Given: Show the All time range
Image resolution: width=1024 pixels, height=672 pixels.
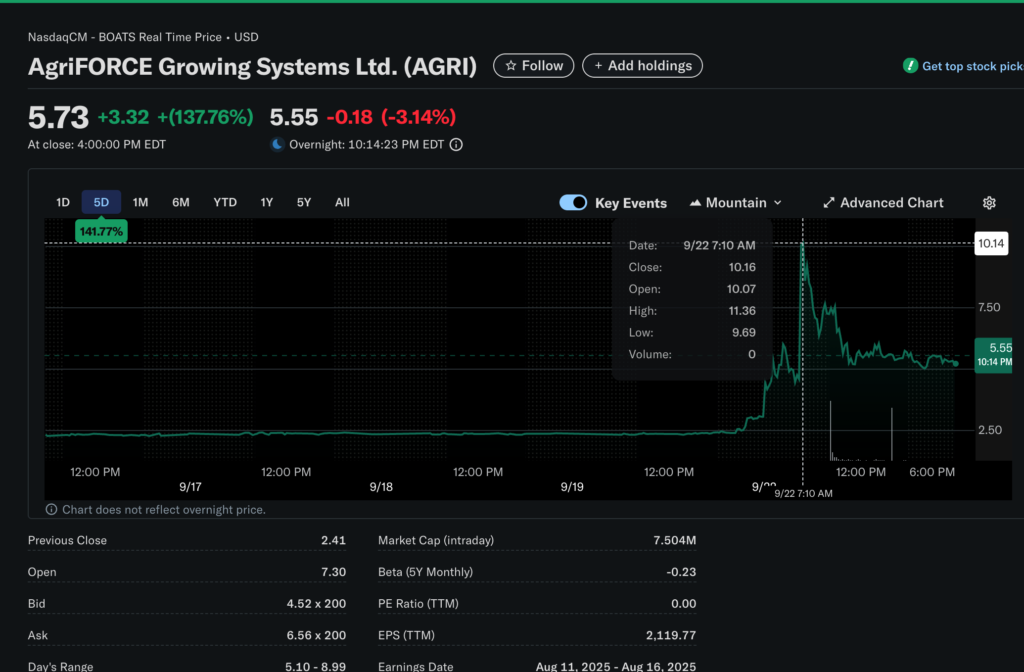Looking at the screenshot, I should point(342,203).
